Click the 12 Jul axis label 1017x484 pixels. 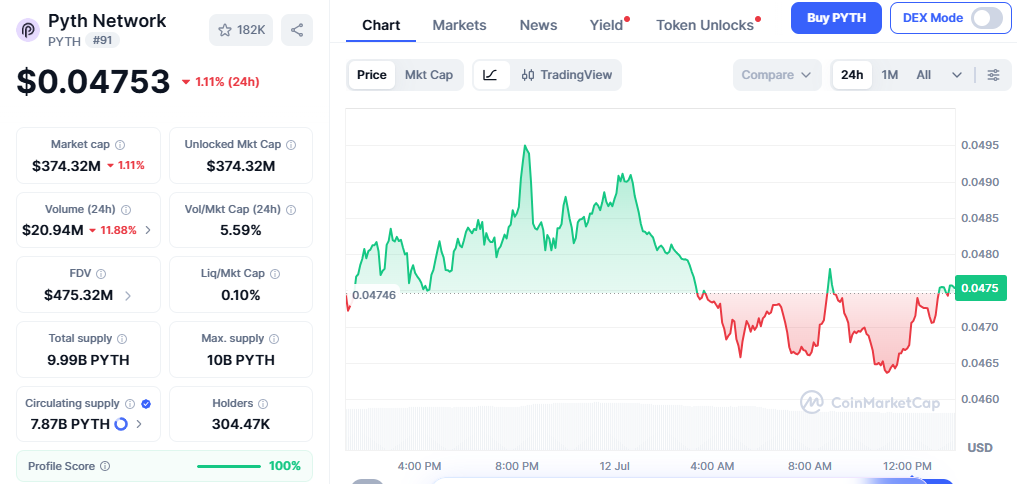(x=614, y=466)
